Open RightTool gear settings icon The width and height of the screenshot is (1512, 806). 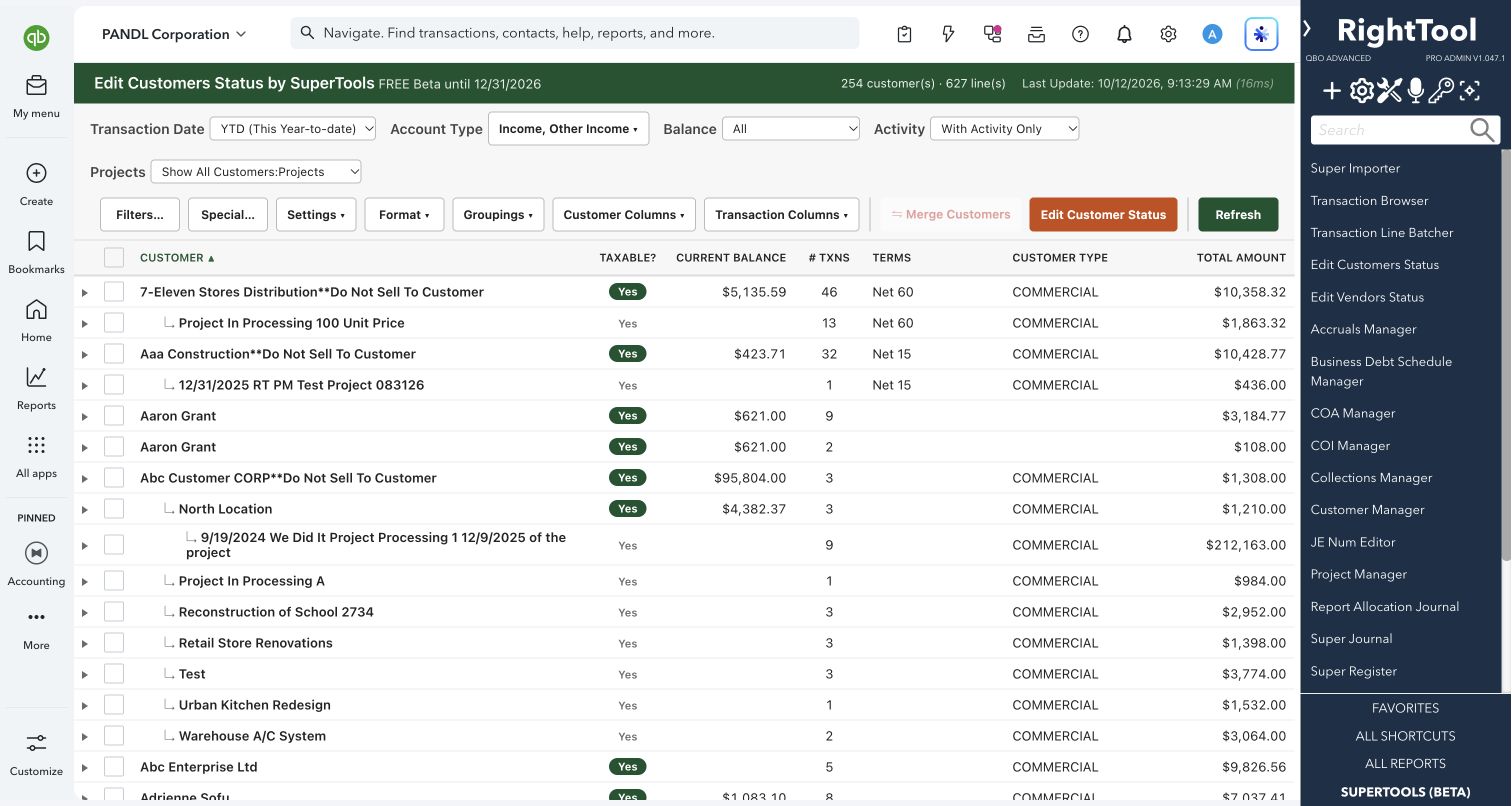coord(1361,92)
